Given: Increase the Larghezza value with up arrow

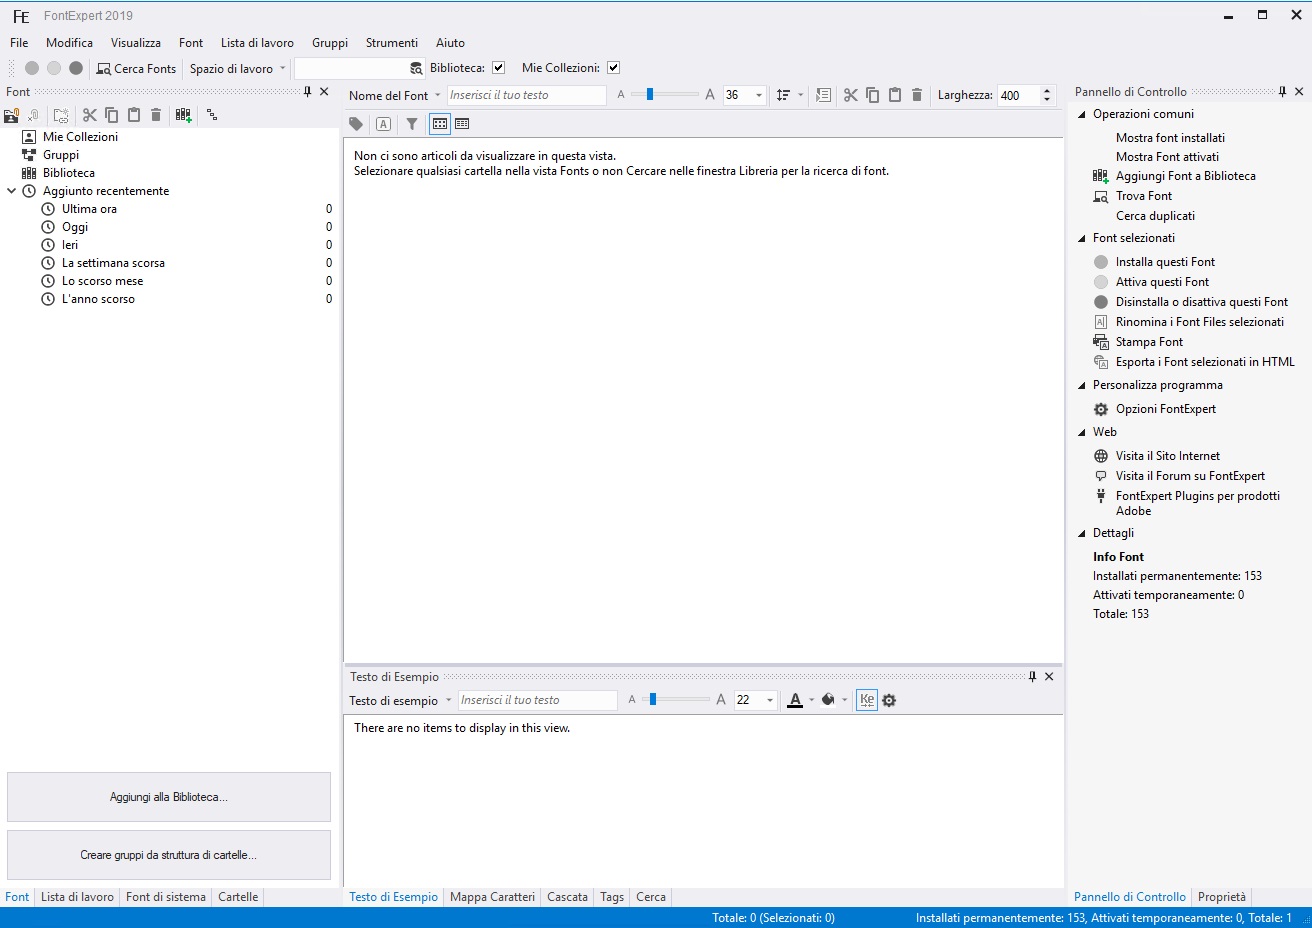Looking at the screenshot, I should [x=1047, y=91].
